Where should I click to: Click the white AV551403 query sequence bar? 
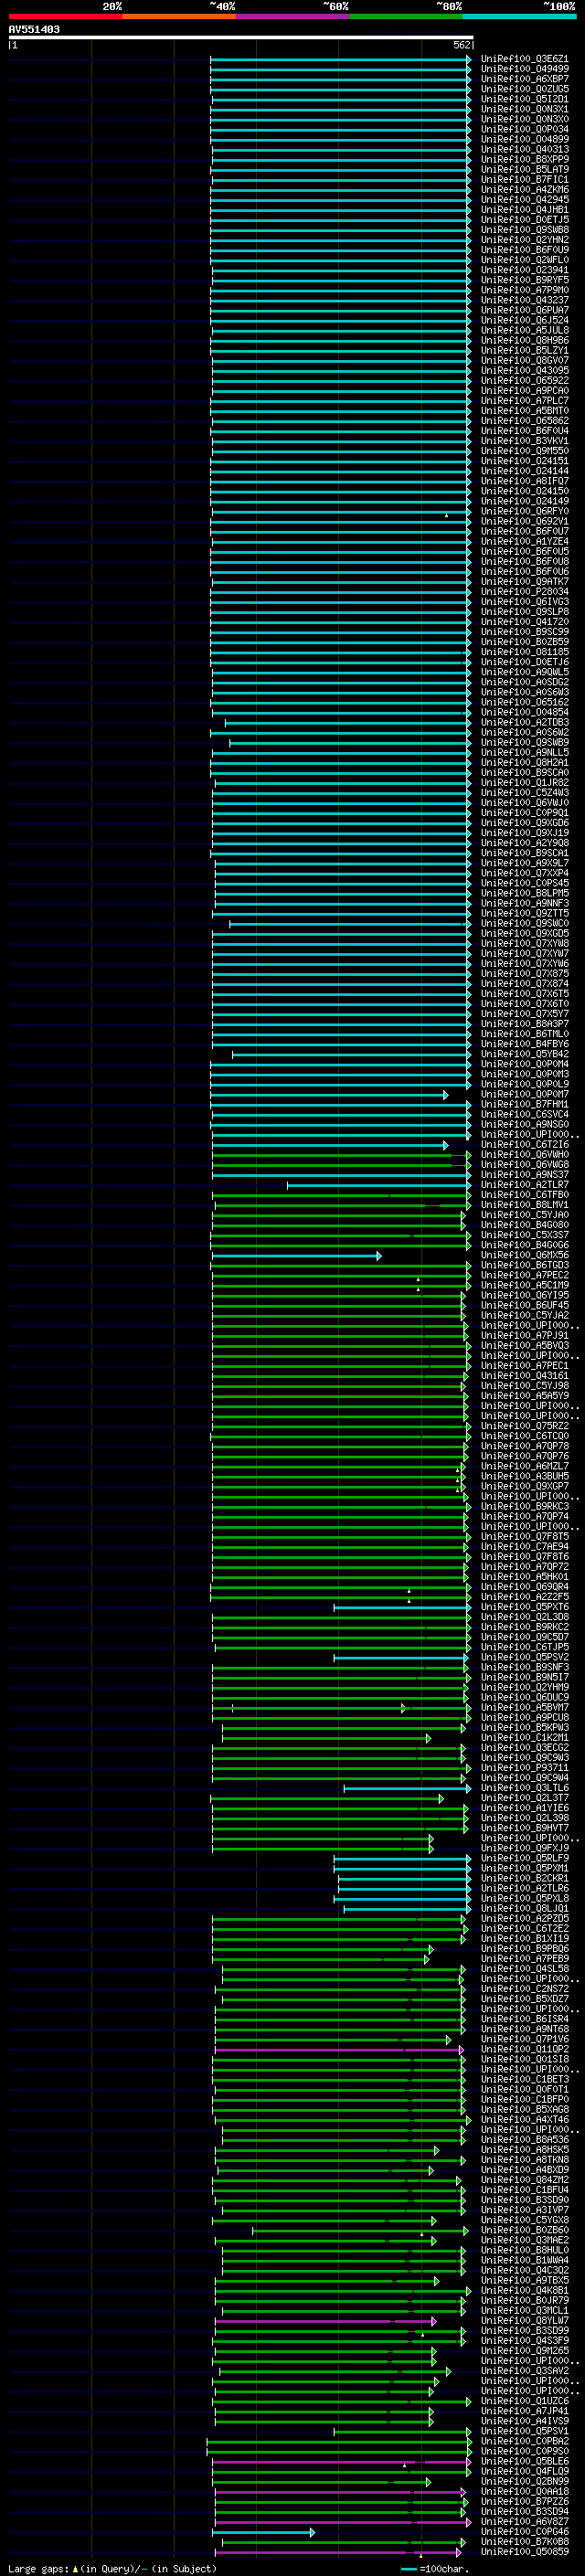[x=241, y=37]
